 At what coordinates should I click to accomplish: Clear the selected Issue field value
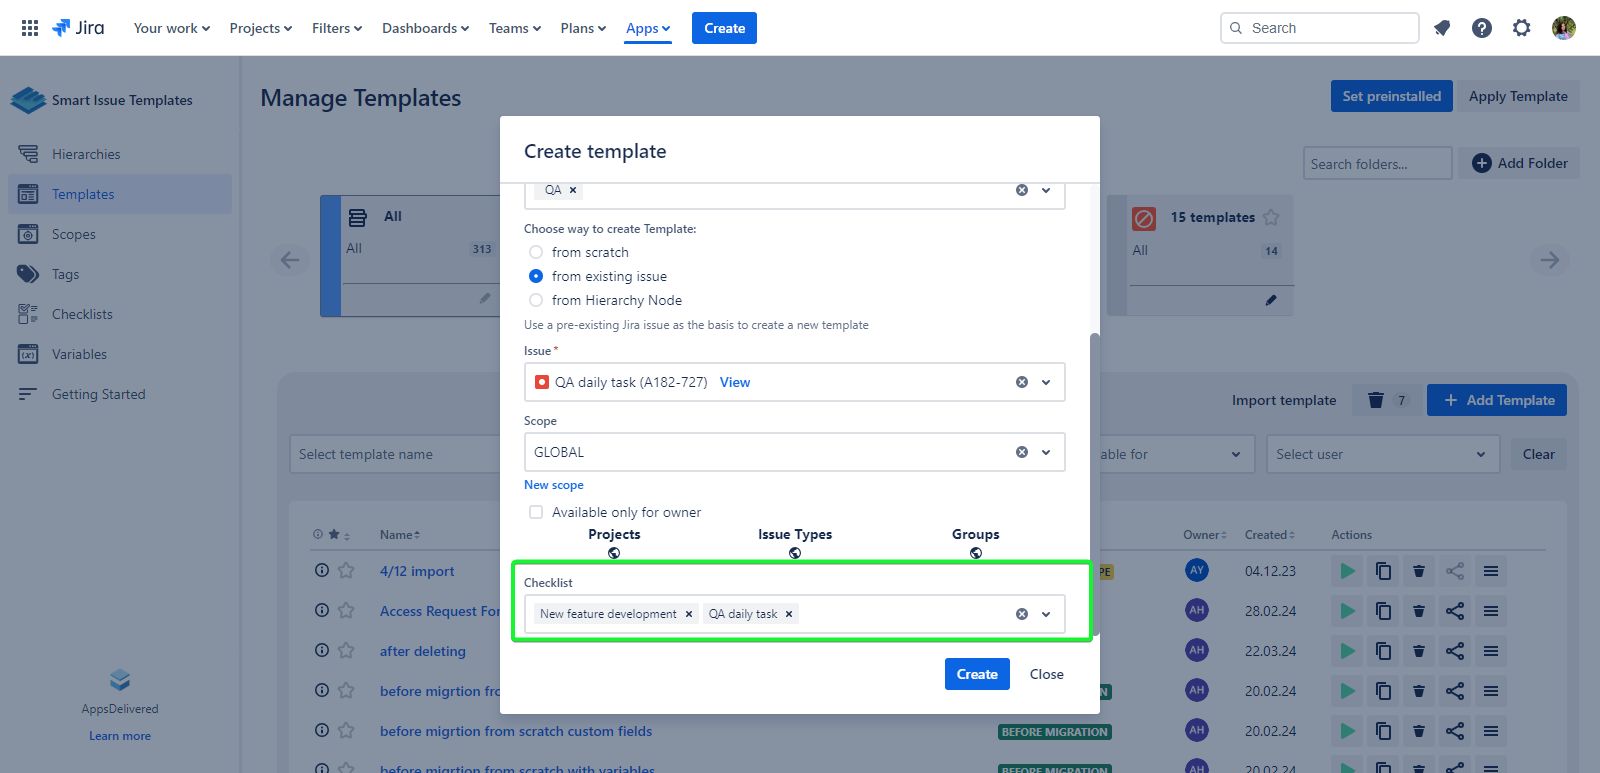coord(1022,382)
